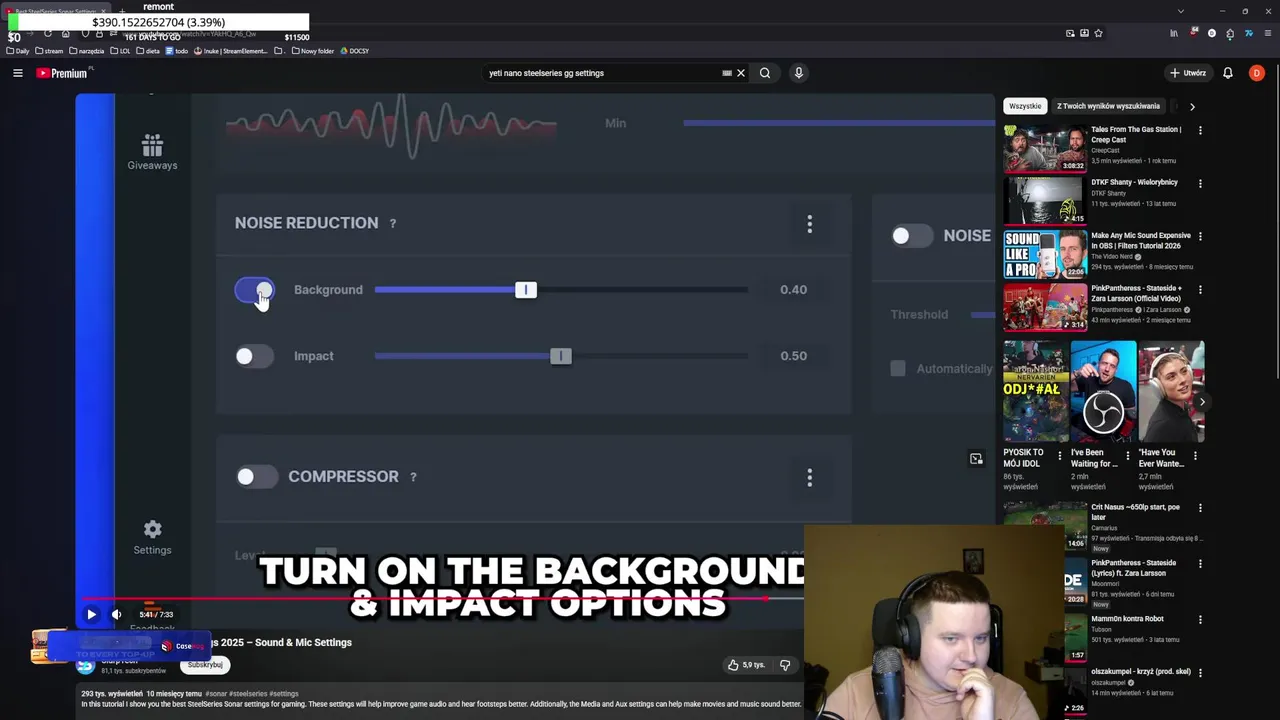
Task: Open PinkPantheress Stateside Official Video thumbnail
Action: coord(1045,307)
